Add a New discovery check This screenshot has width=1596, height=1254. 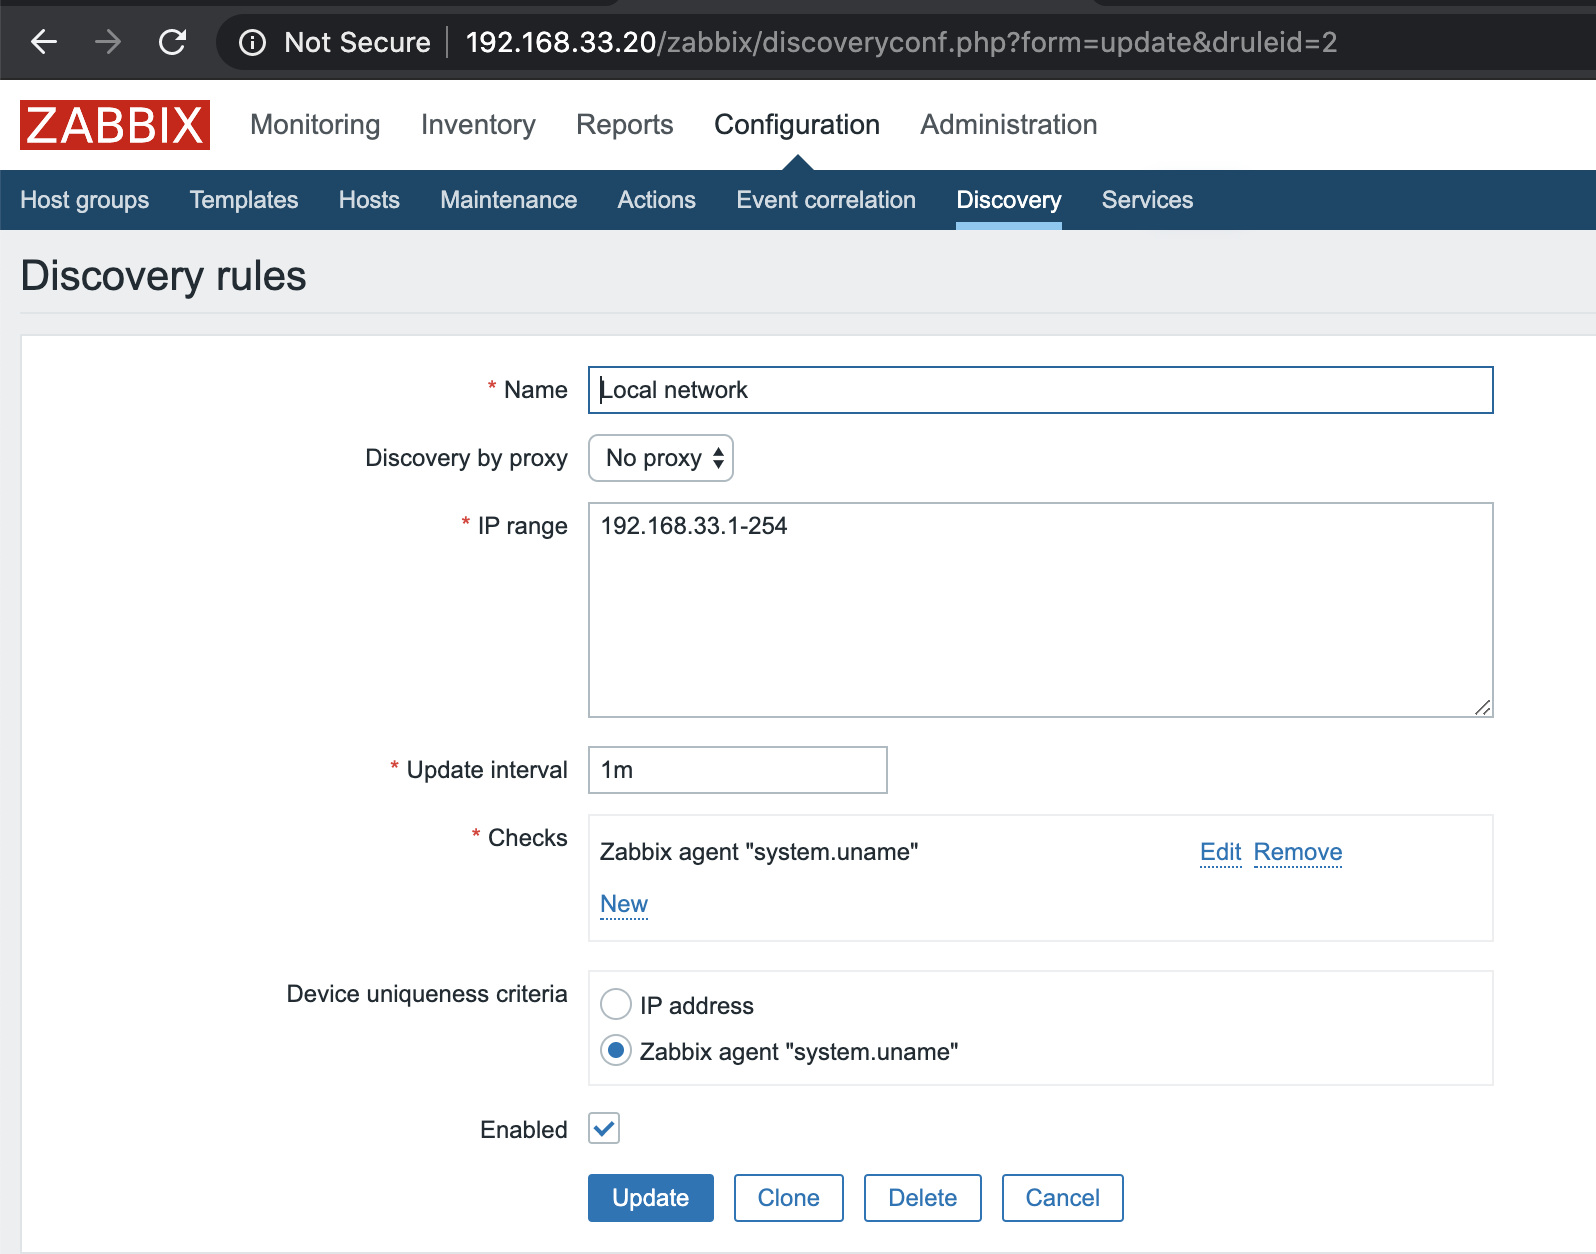tap(624, 904)
